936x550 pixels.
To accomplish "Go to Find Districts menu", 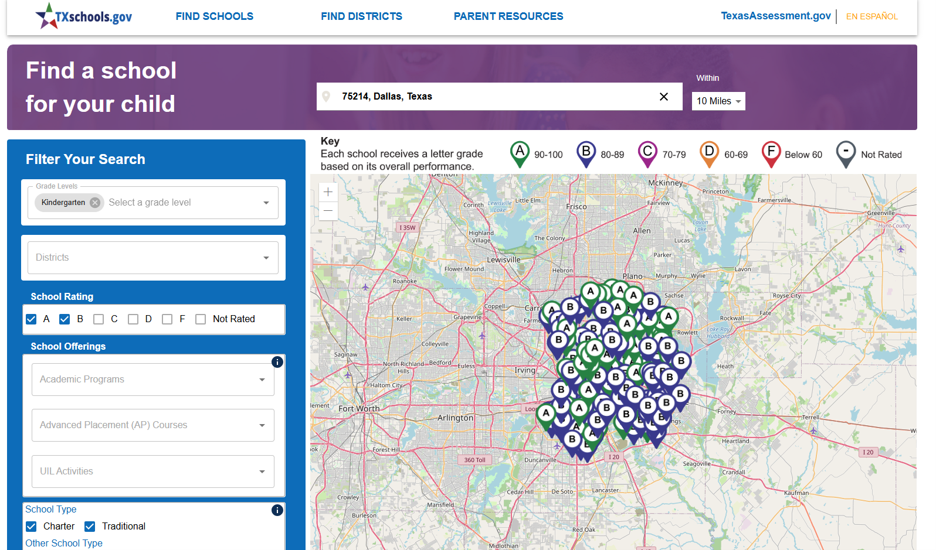I will pos(361,16).
